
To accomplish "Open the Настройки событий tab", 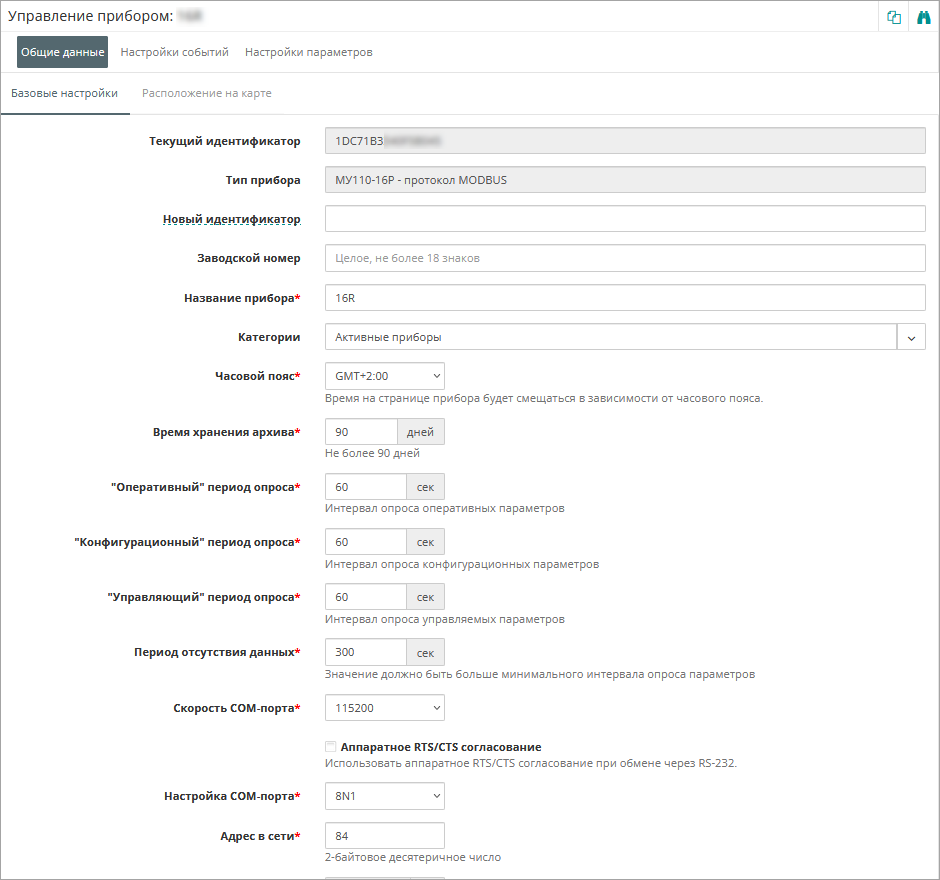I will point(175,52).
